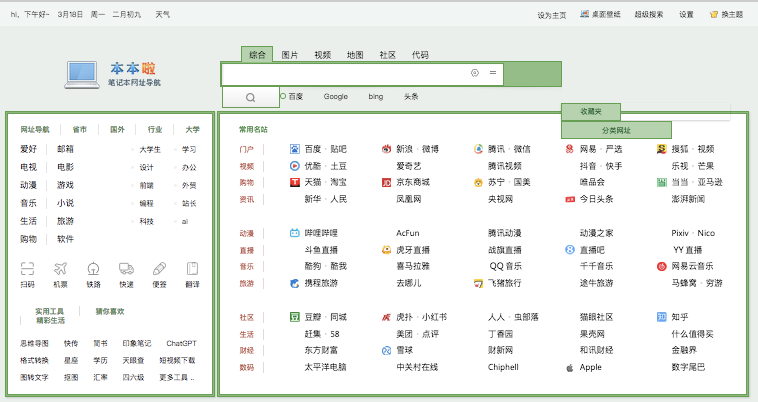This screenshot has width=758, height=402.
Task: Click the 京东商城 JD icon
Action: [386, 182]
